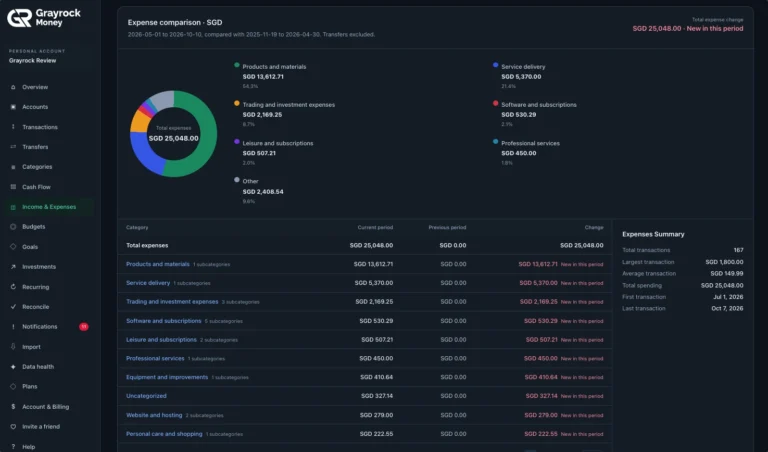Click the Budgets circle icon
Viewport: 768px width, 452px height.
coord(13,227)
